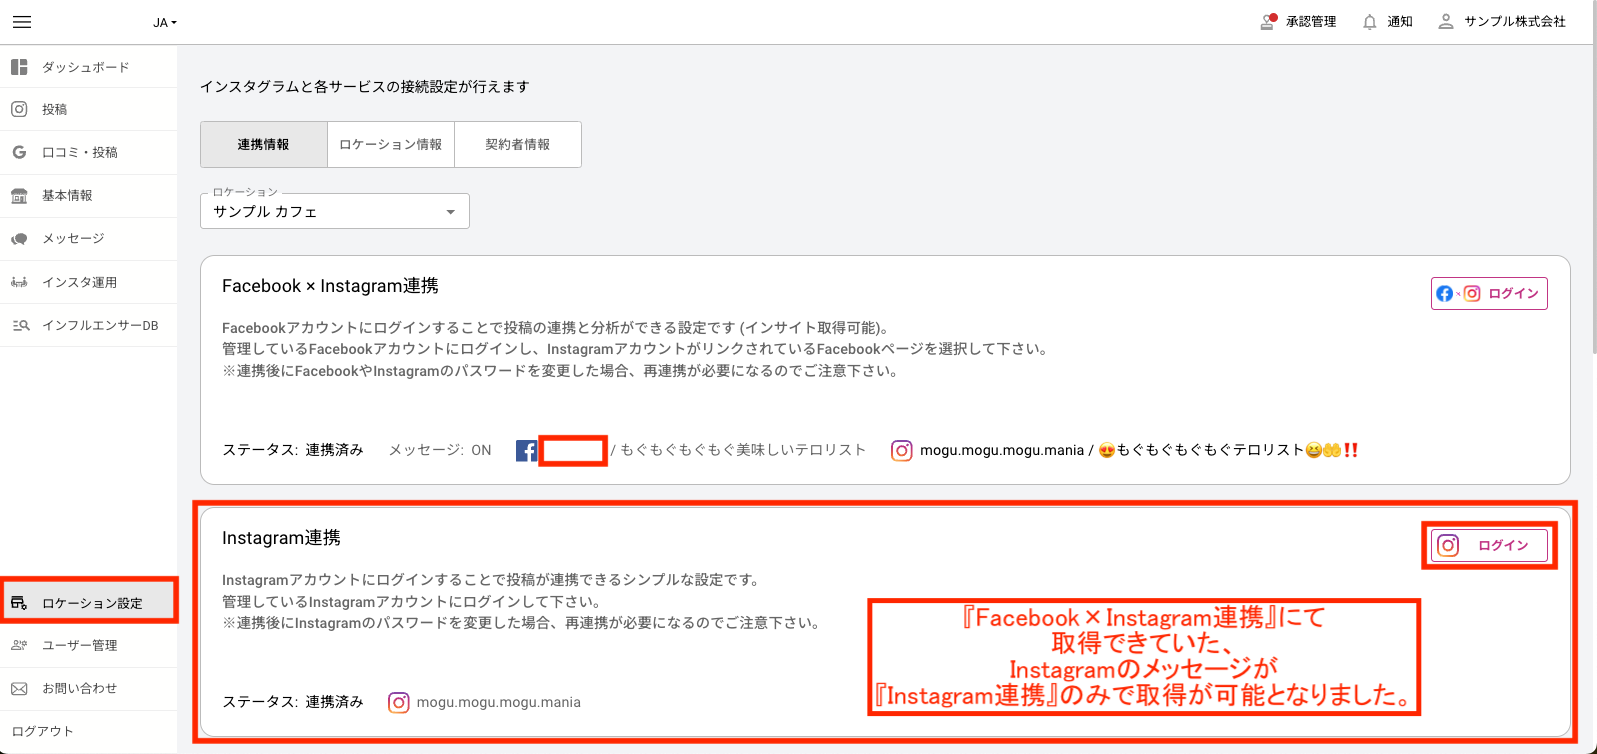Click the account person icon

coord(1446,21)
